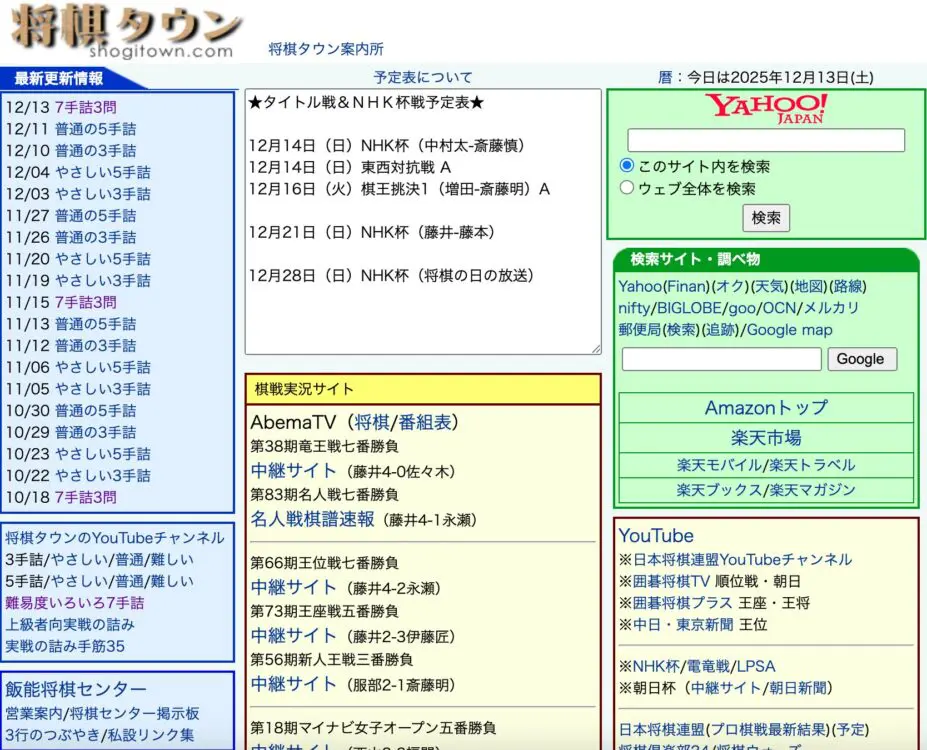Select the 'このサイト内を検索' radio button
The width and height of the screenshot is (927, 750).
coord(627,166)
